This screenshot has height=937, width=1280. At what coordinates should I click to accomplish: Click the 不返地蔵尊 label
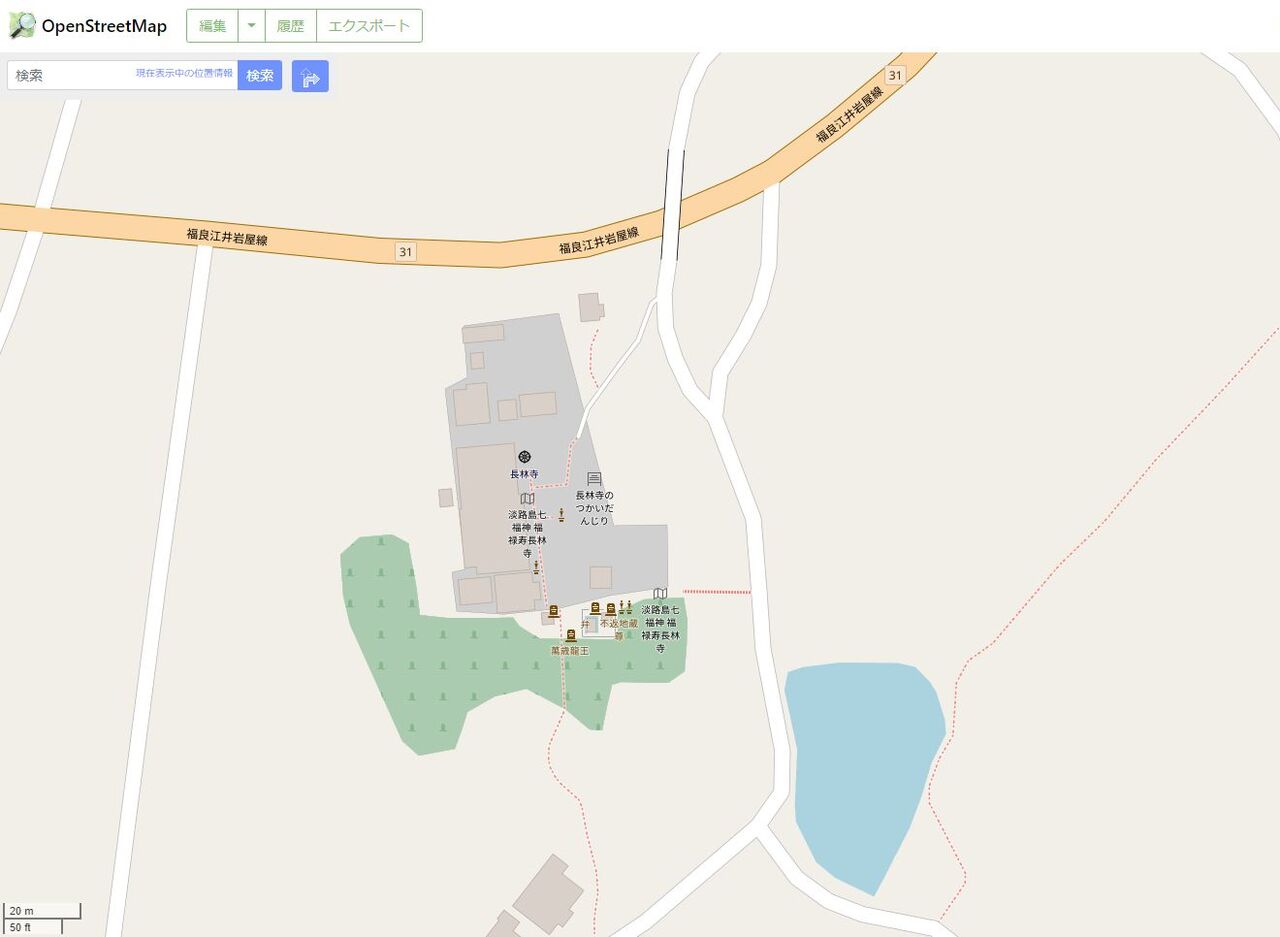point(618,628)
